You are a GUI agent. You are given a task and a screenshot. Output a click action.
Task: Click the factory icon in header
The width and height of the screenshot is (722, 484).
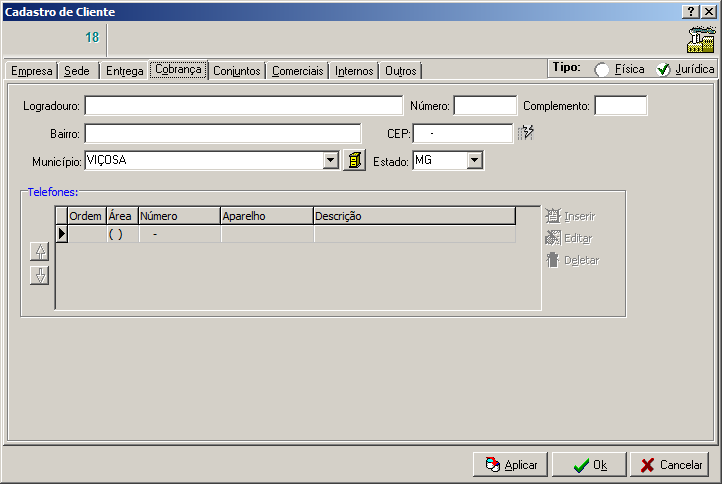point(701,39)
